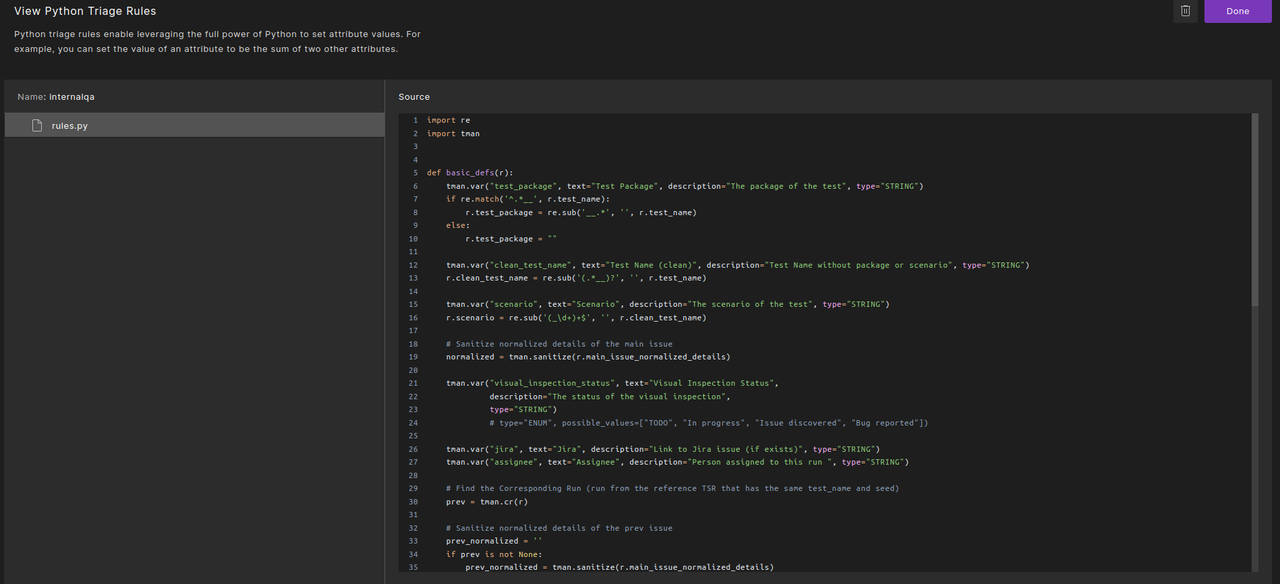Place cursor on "def basic_defs(r):" line
Screen dimensions: 1280x584
coord(469,173)
